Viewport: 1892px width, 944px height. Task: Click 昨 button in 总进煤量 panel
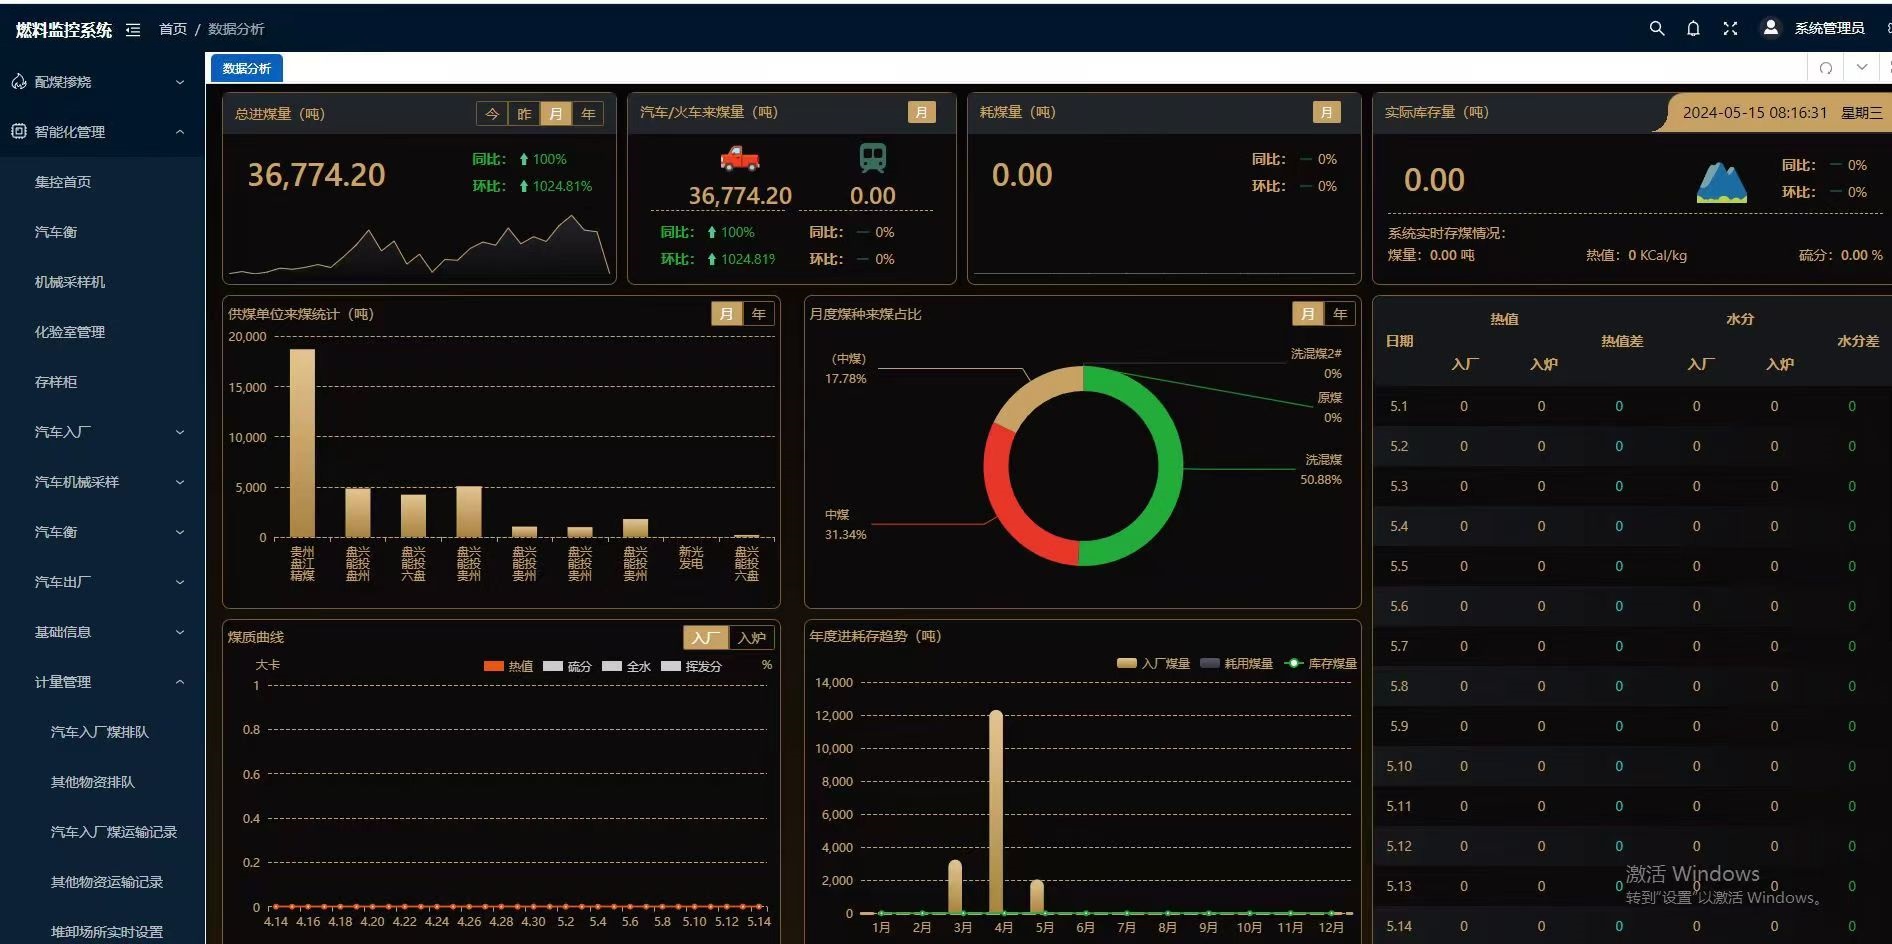[524, 114]
